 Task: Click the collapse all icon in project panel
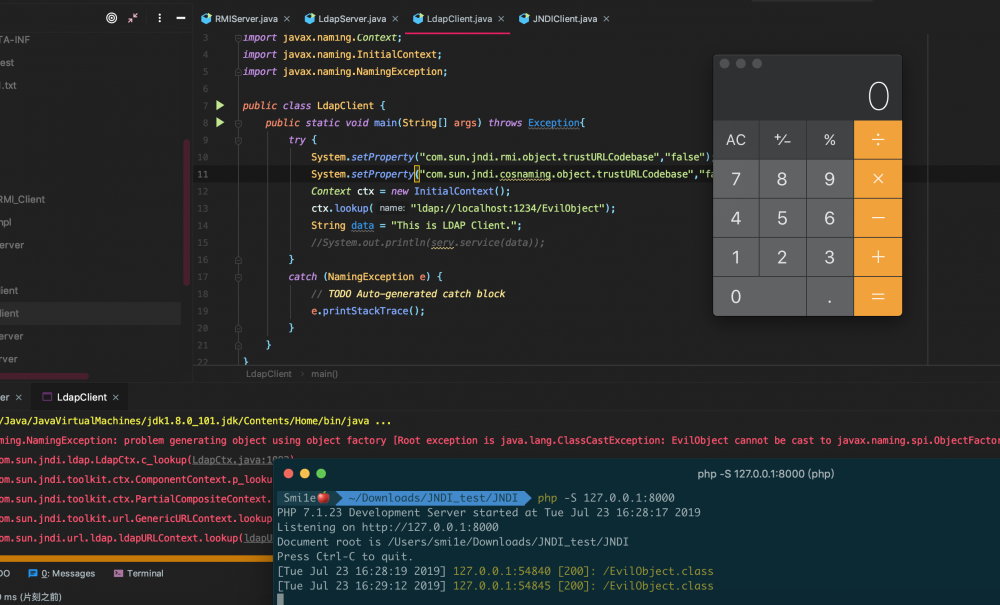[x=133, y=18]
